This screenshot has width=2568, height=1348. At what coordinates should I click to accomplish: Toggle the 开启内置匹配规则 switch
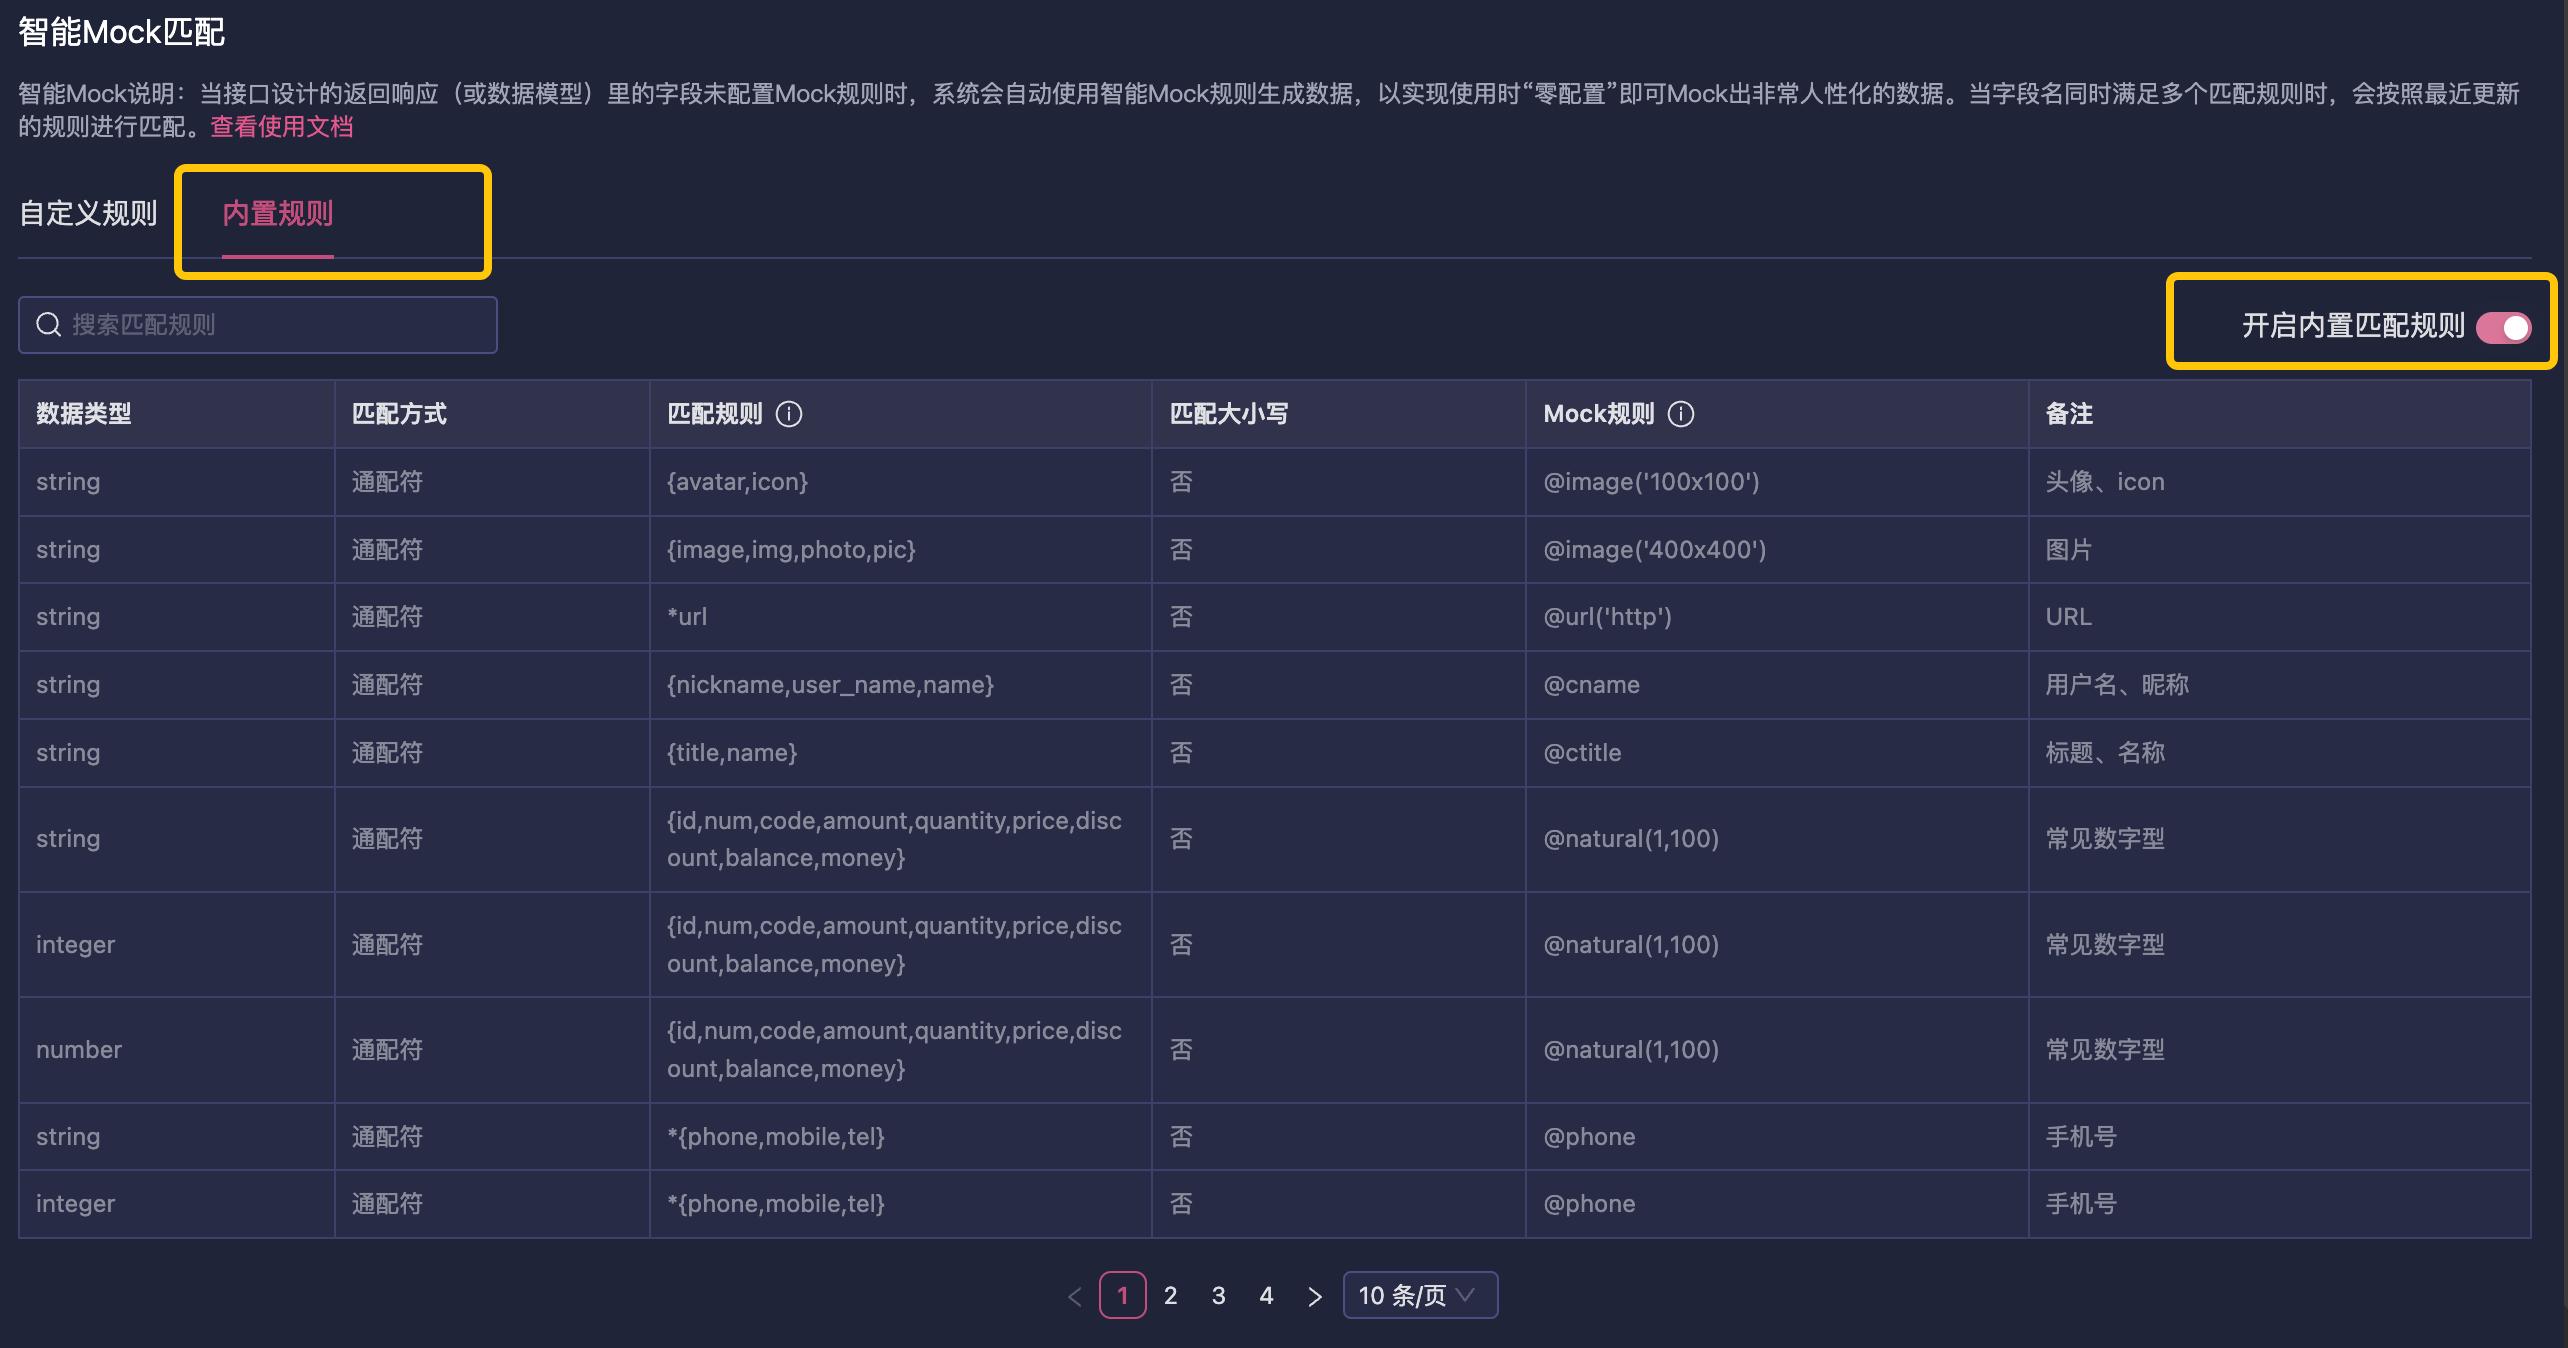pos(2504,327)
